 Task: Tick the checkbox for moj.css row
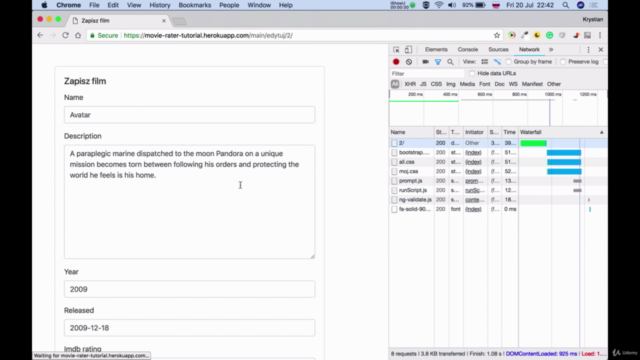[394, 171]
